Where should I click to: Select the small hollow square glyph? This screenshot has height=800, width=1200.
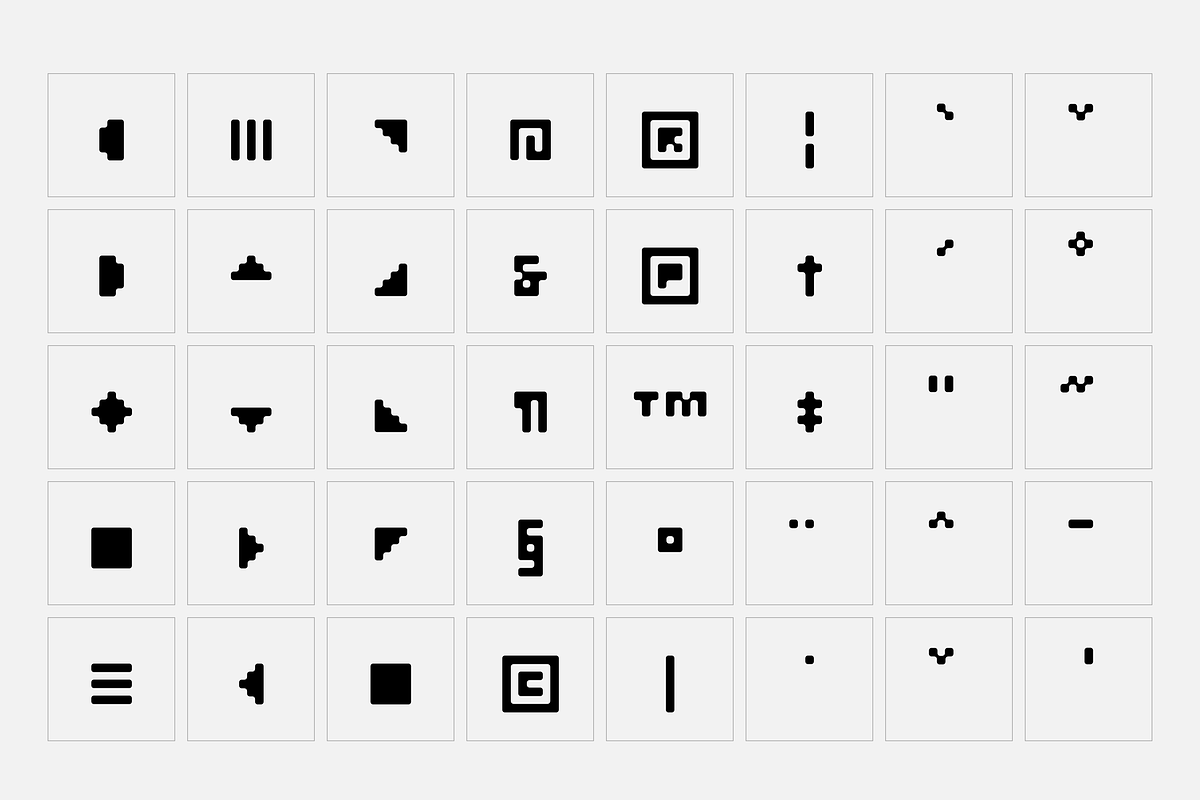pos(670,540)
